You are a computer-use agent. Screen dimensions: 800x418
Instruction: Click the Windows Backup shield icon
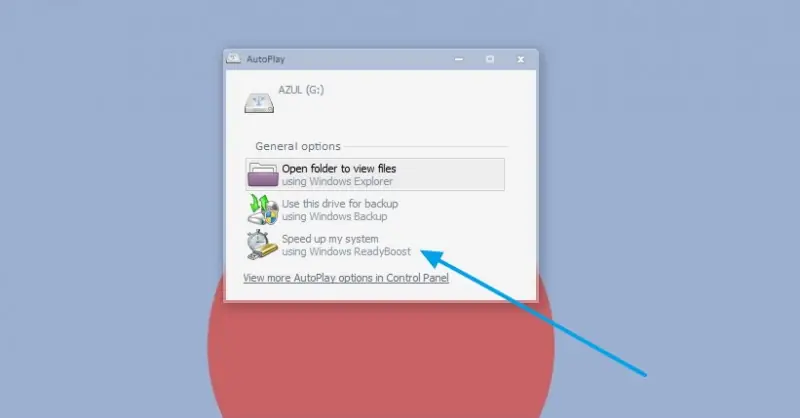(263, 209)
